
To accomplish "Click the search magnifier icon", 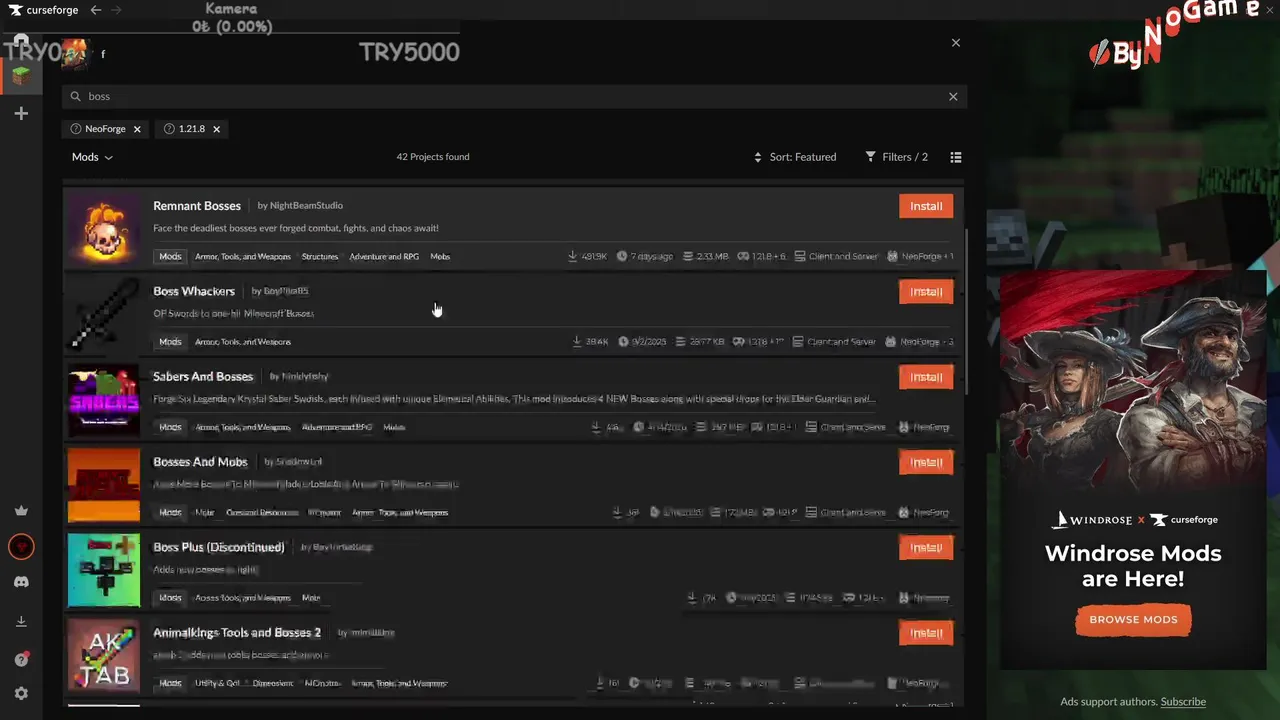I will pyautogui.click(x=75, y=97).
